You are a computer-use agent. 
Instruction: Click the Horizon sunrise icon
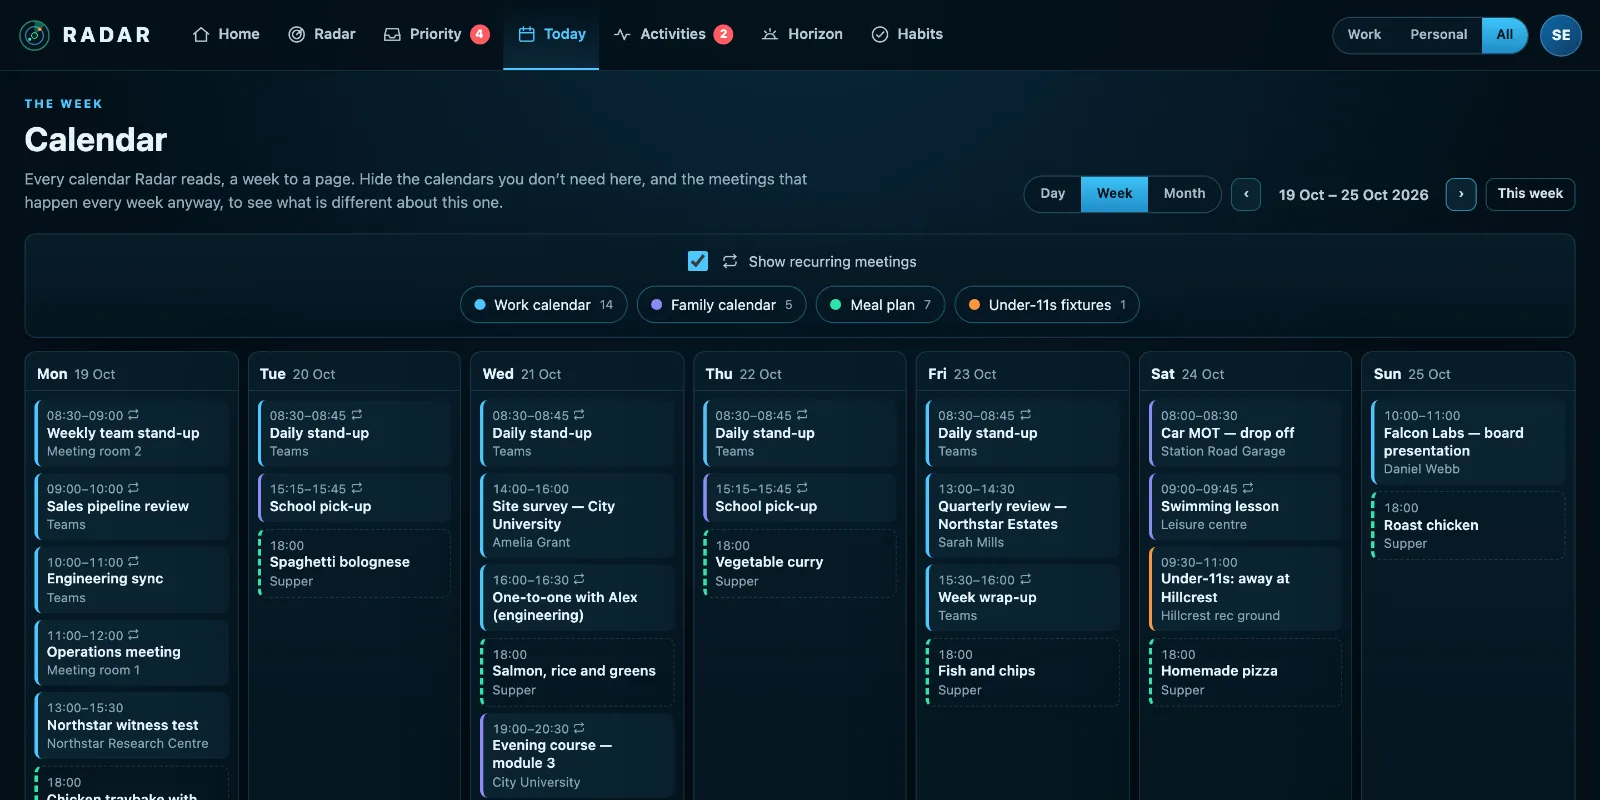click(x=770, y=35)
